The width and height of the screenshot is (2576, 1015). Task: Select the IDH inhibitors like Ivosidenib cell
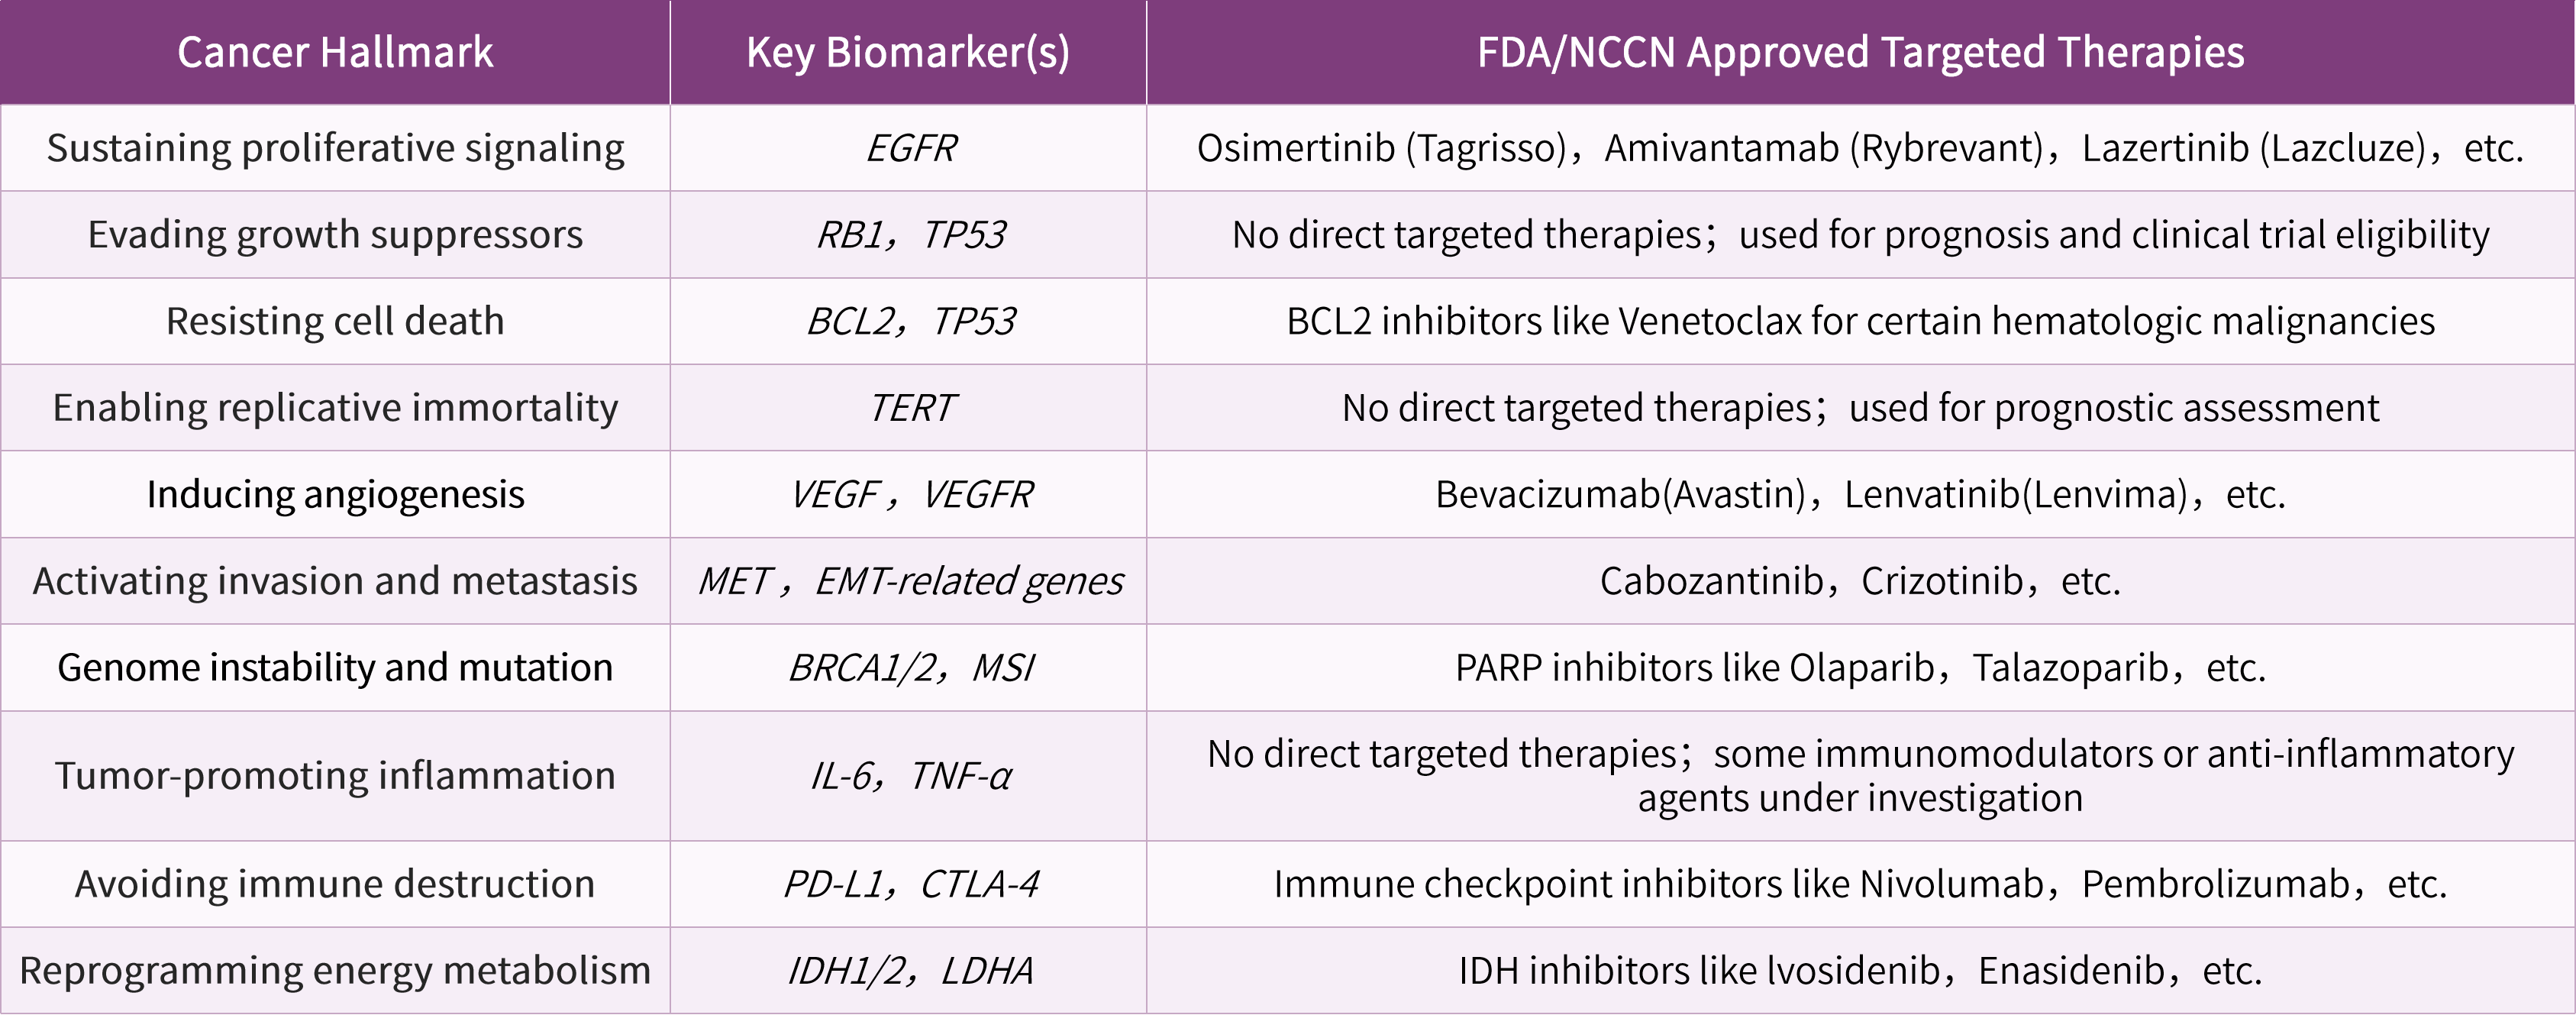[x=1860, y=971]
